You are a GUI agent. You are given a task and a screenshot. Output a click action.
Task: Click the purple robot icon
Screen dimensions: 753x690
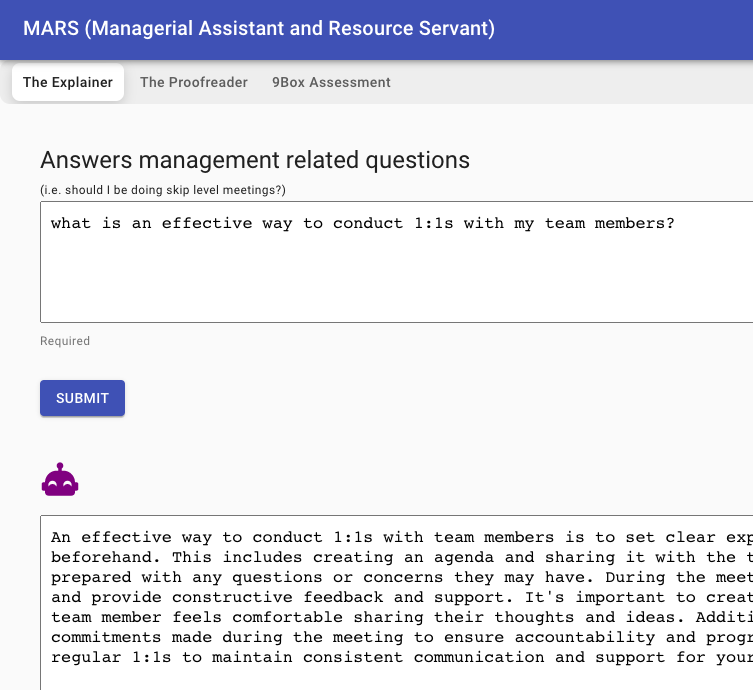click(x=60, y=481)
